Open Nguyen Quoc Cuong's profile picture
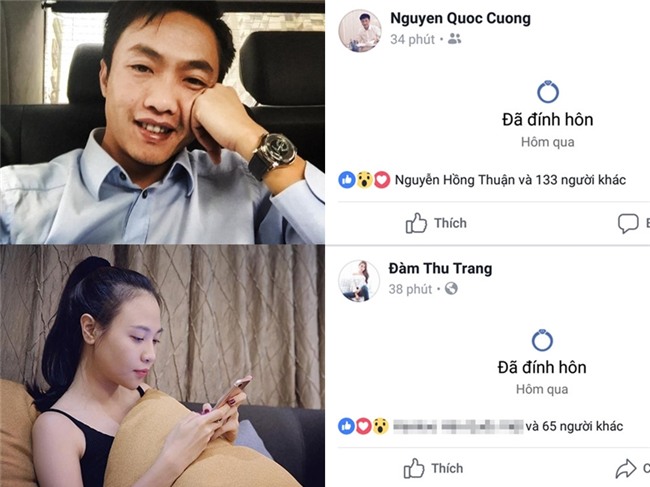Image resolution: width=650 pixels, height=487 pixels. [x=359, y=31]
